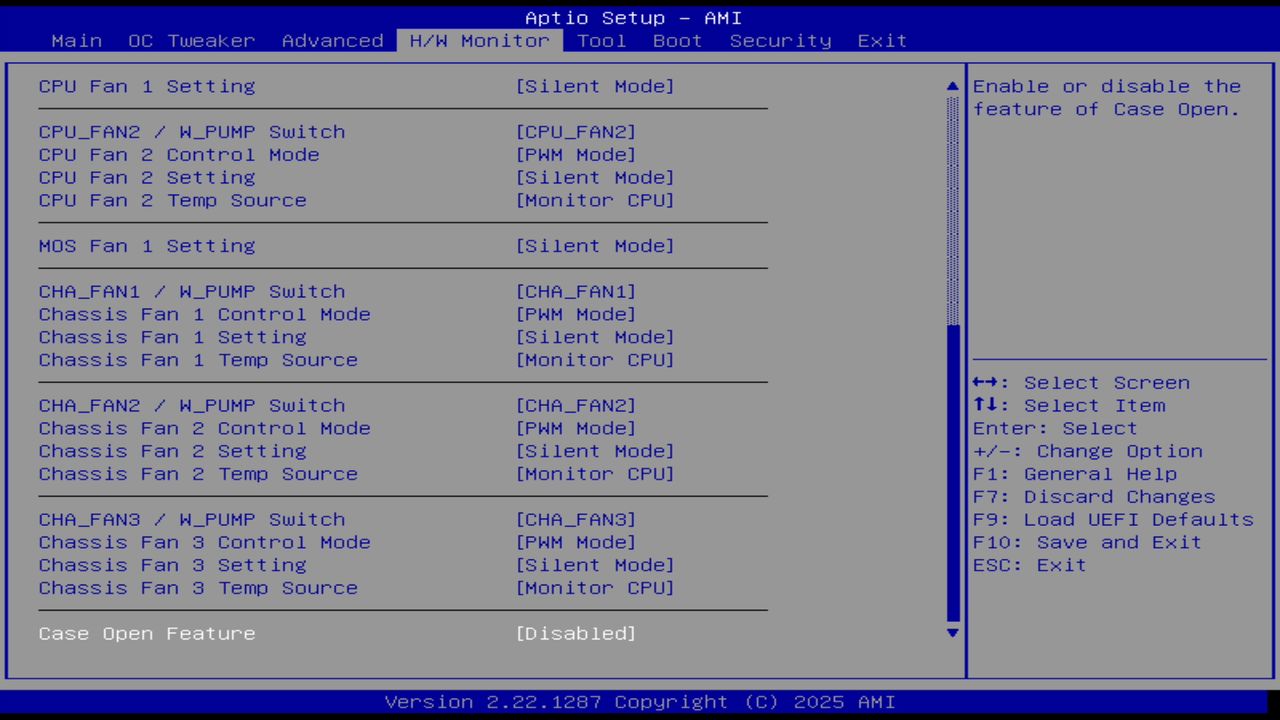1280x720 pixels.
Task: Open Chassis Fan 2 Control Mode options
Action: [x=575, y=429]
